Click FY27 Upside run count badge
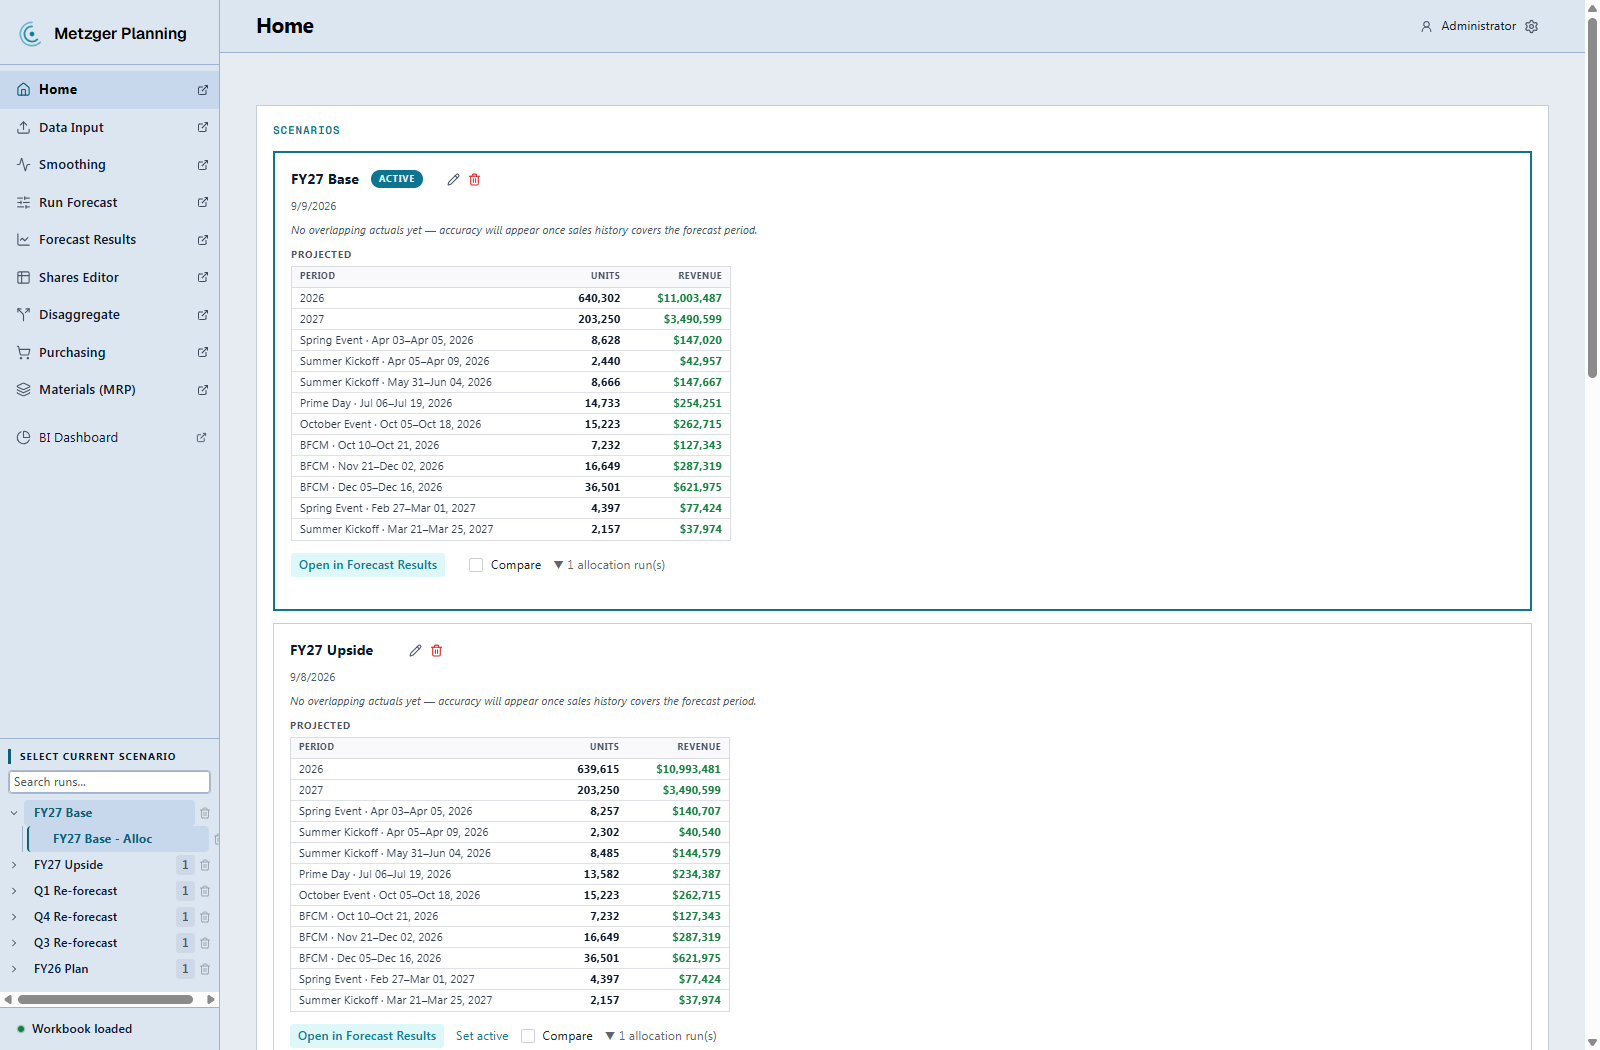 (x=185, y=865)
